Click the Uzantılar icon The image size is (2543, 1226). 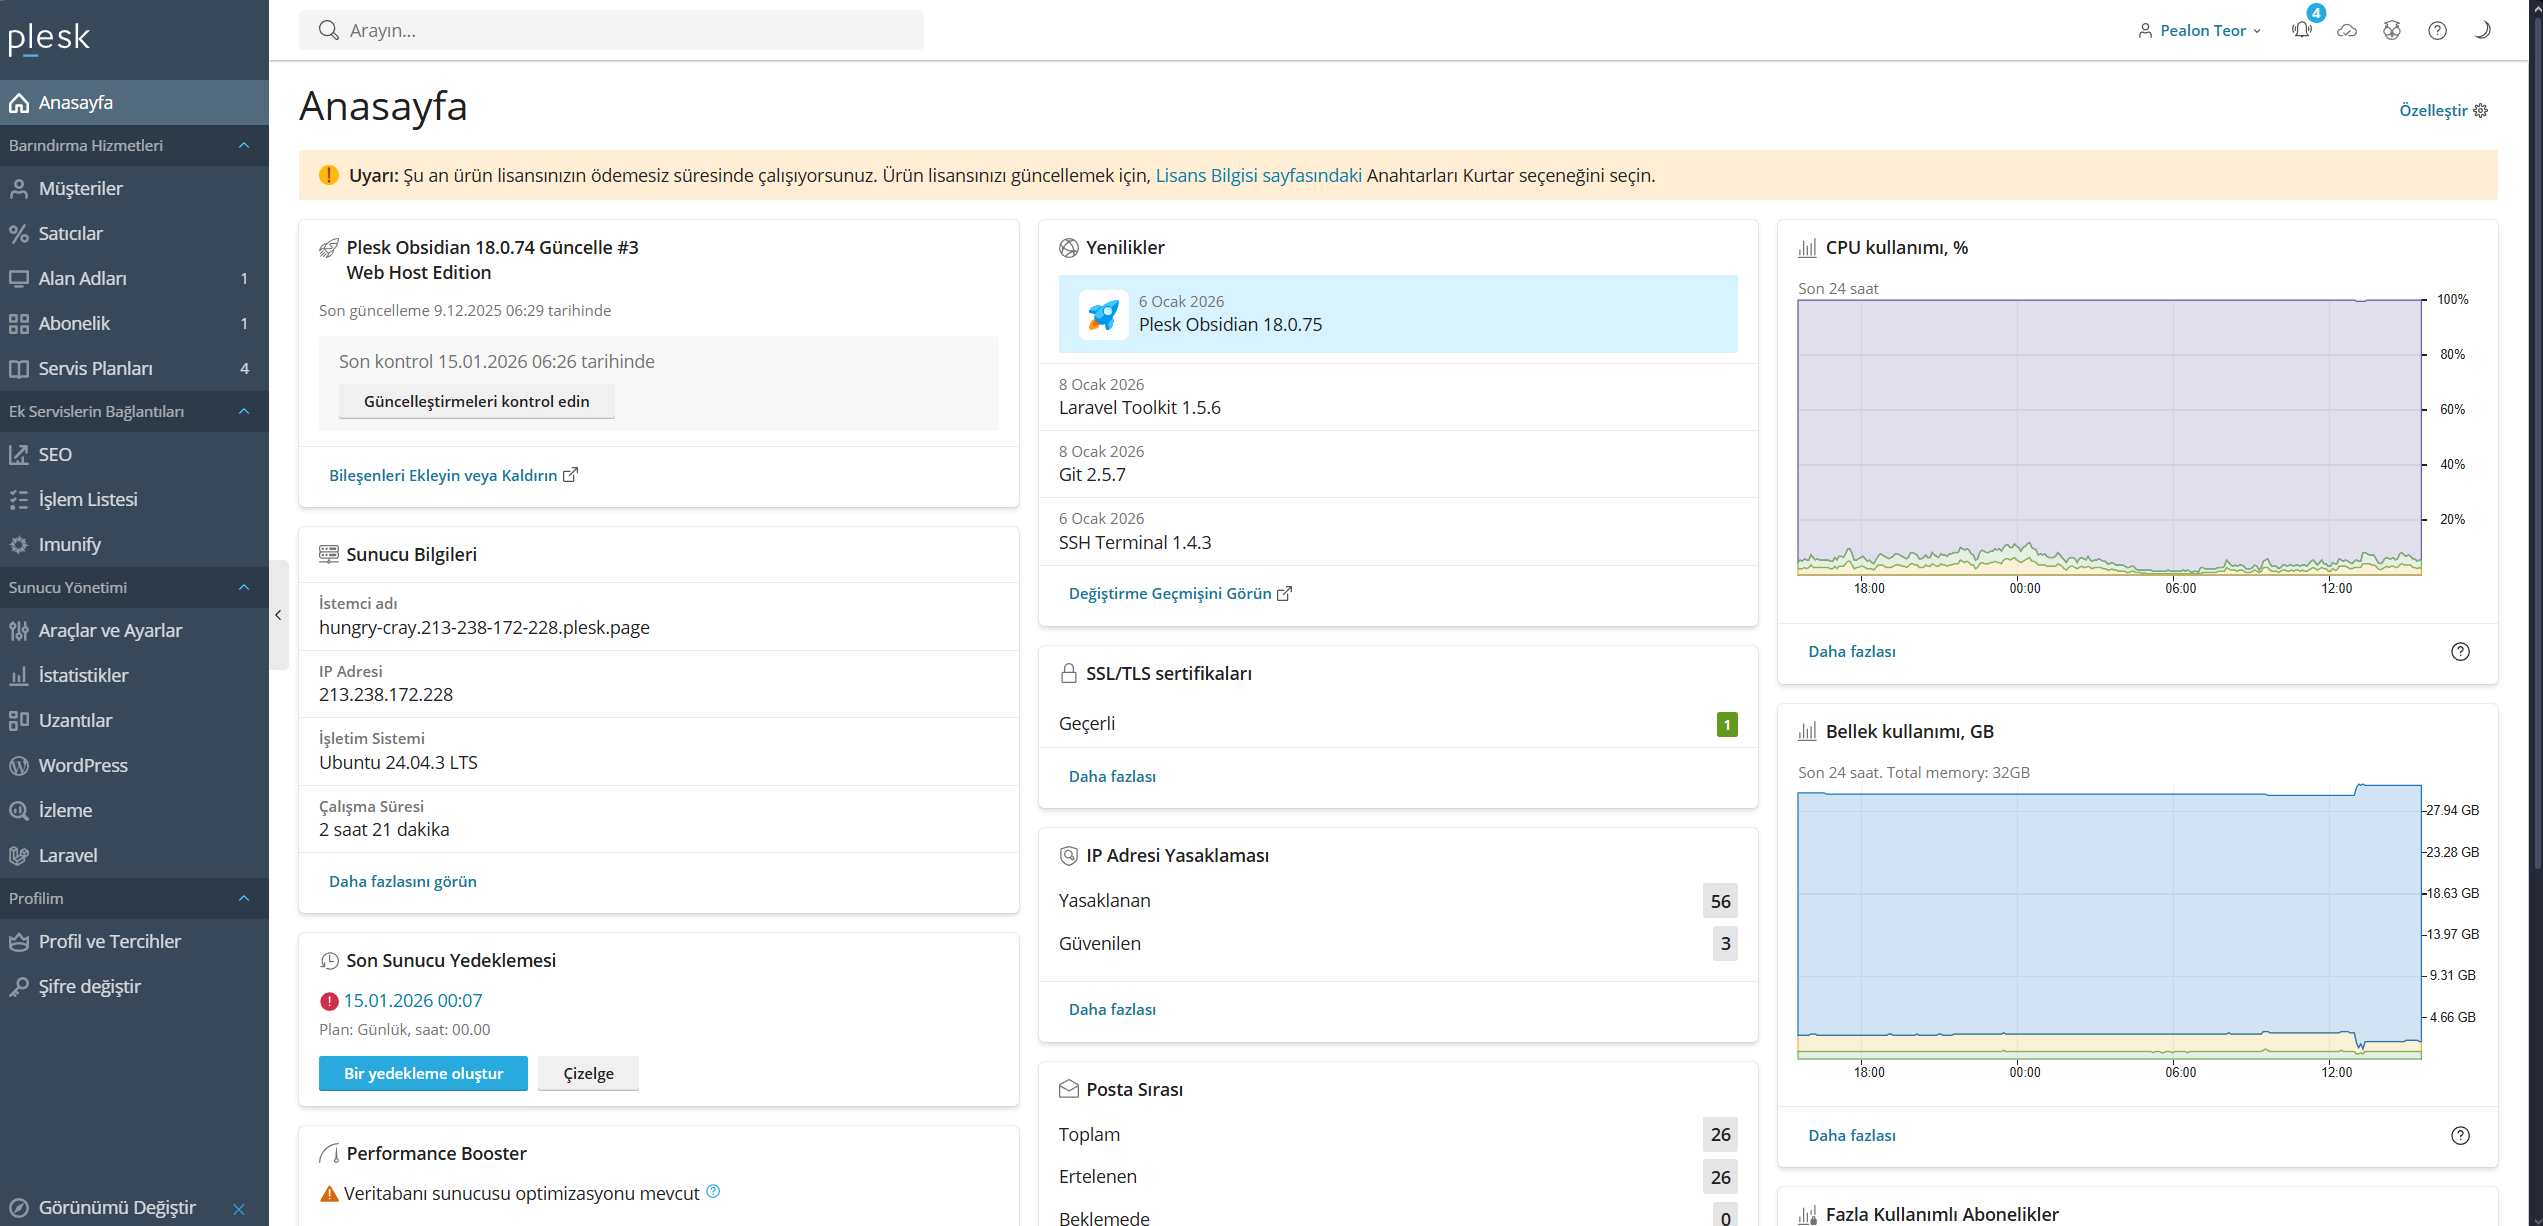coord(19,720)
